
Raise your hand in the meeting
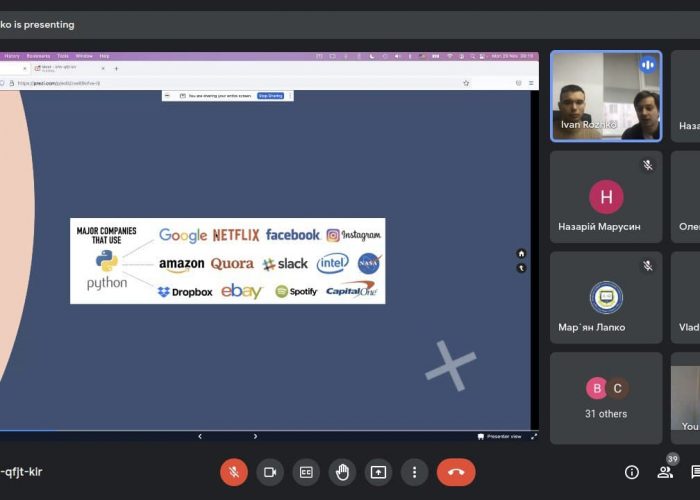[x=342, y=472]
